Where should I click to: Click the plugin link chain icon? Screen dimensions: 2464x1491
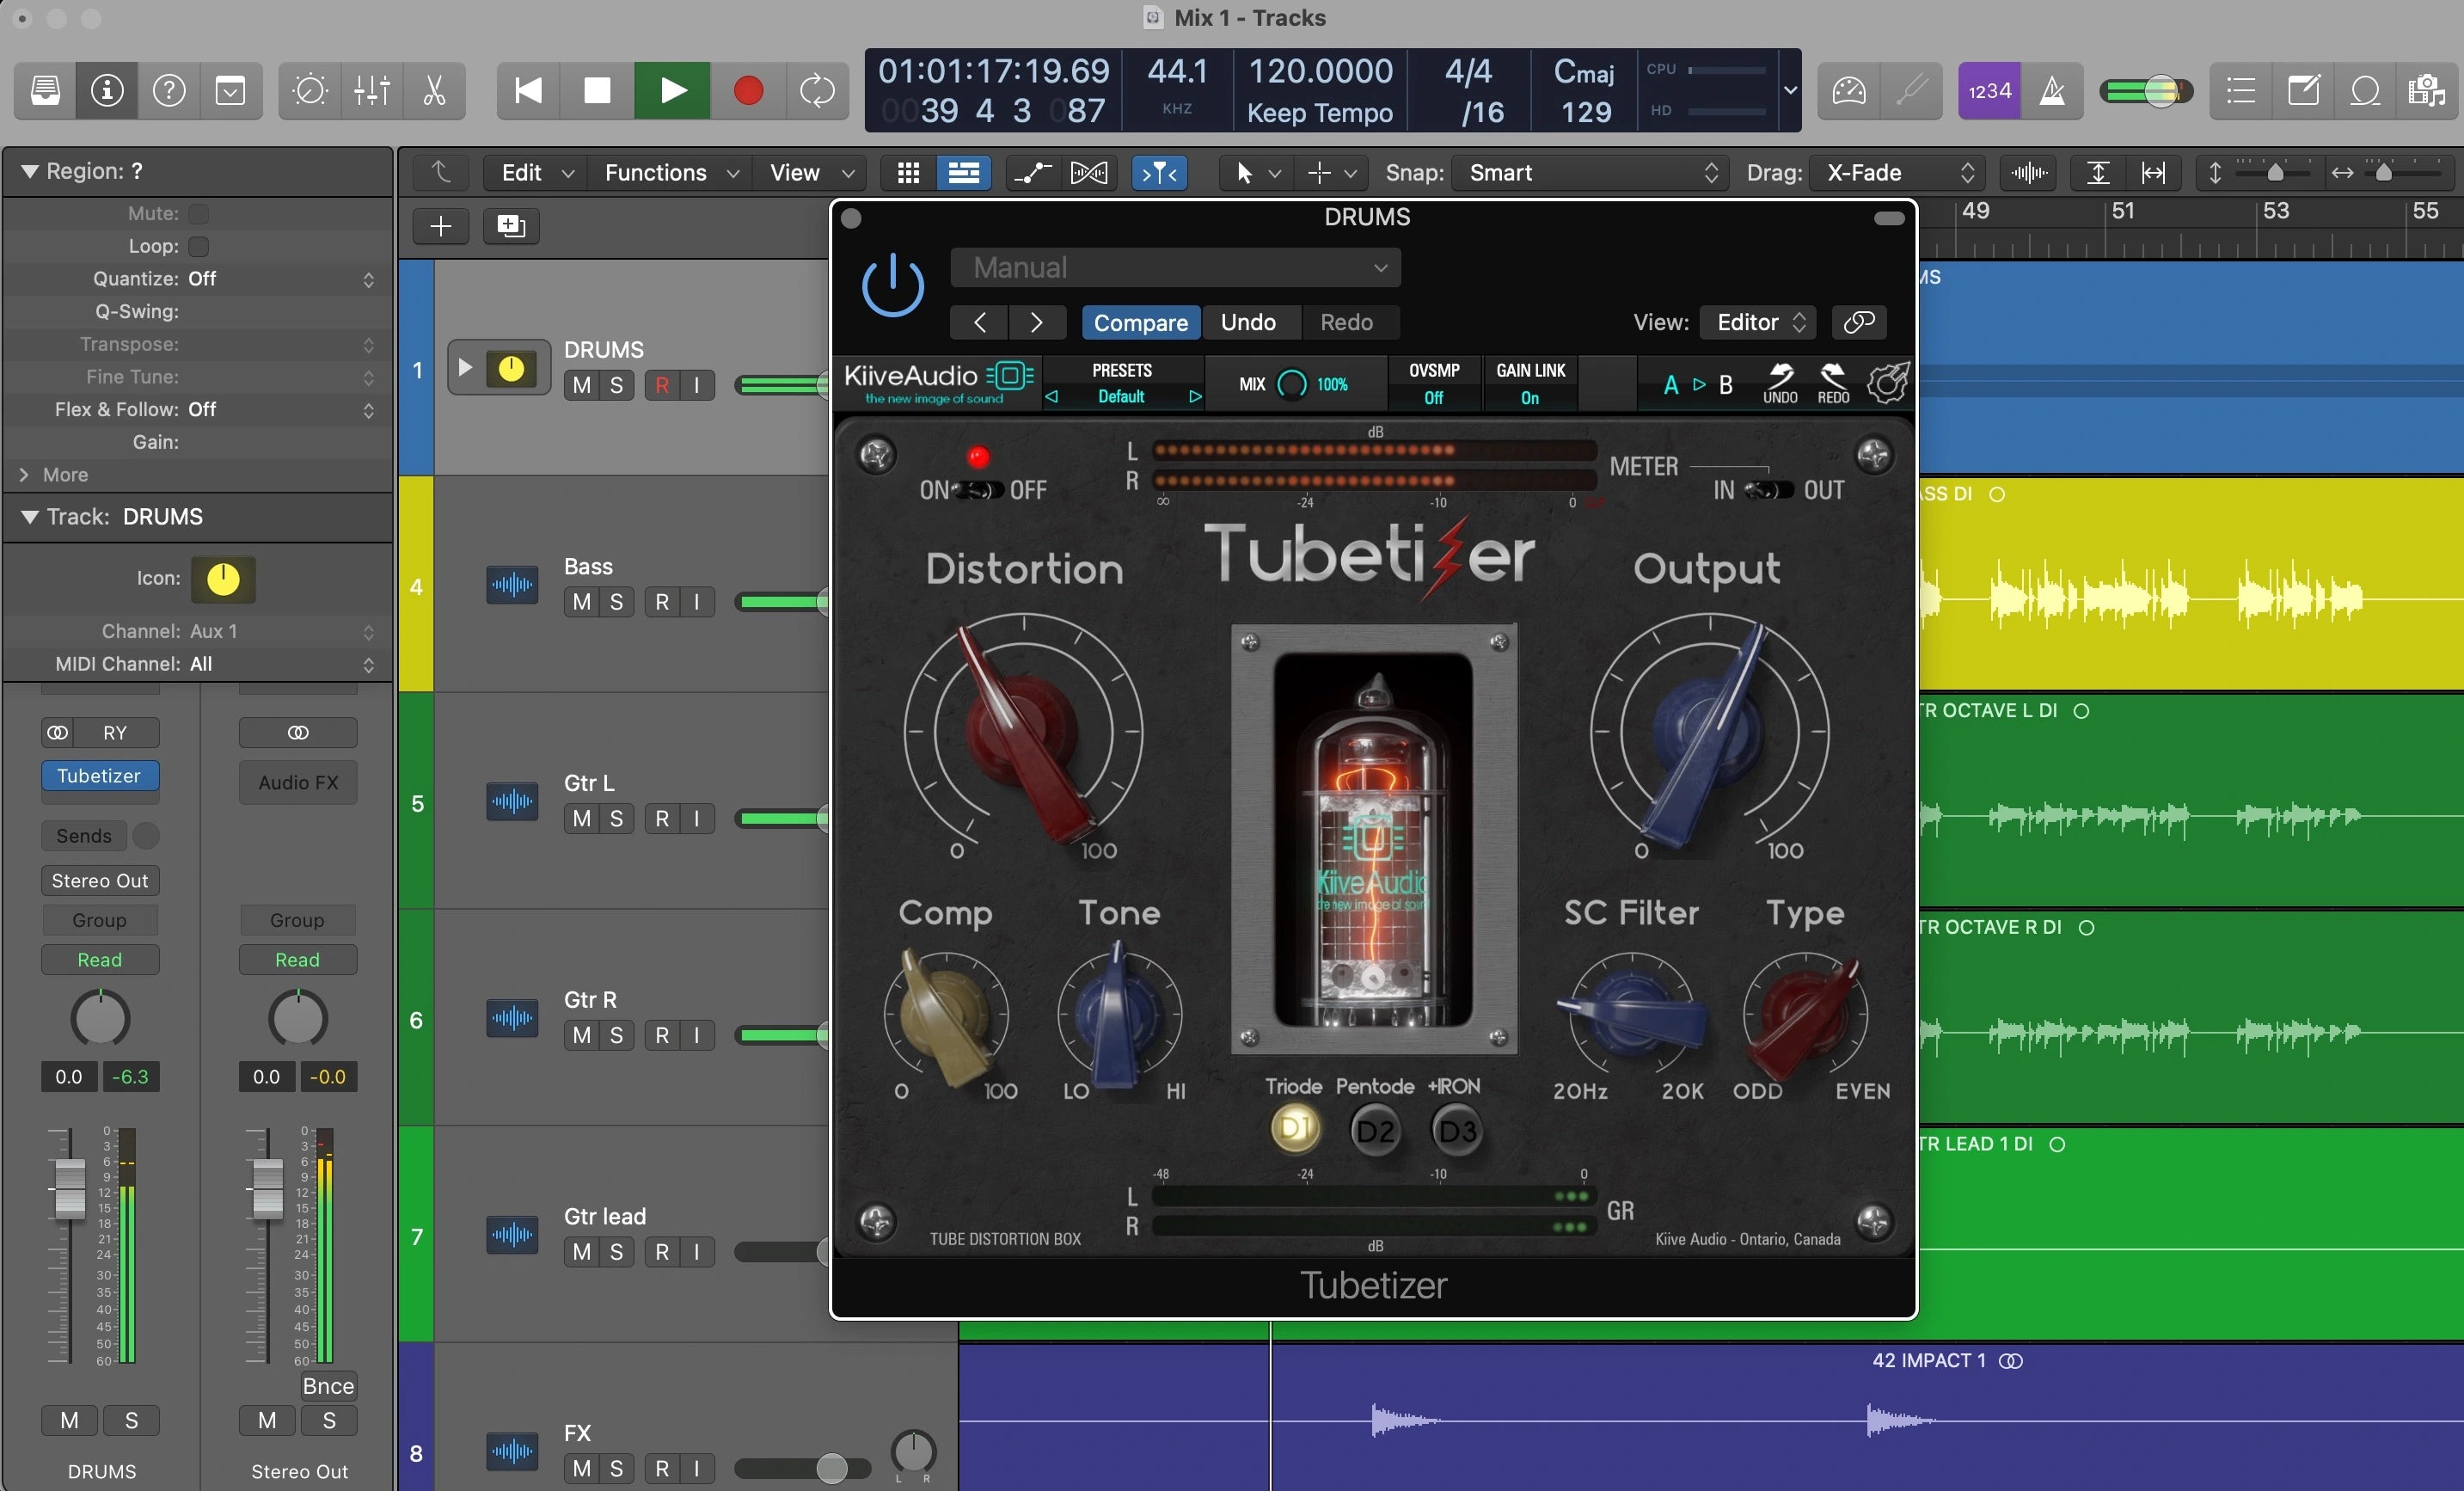coord(1858,322)
